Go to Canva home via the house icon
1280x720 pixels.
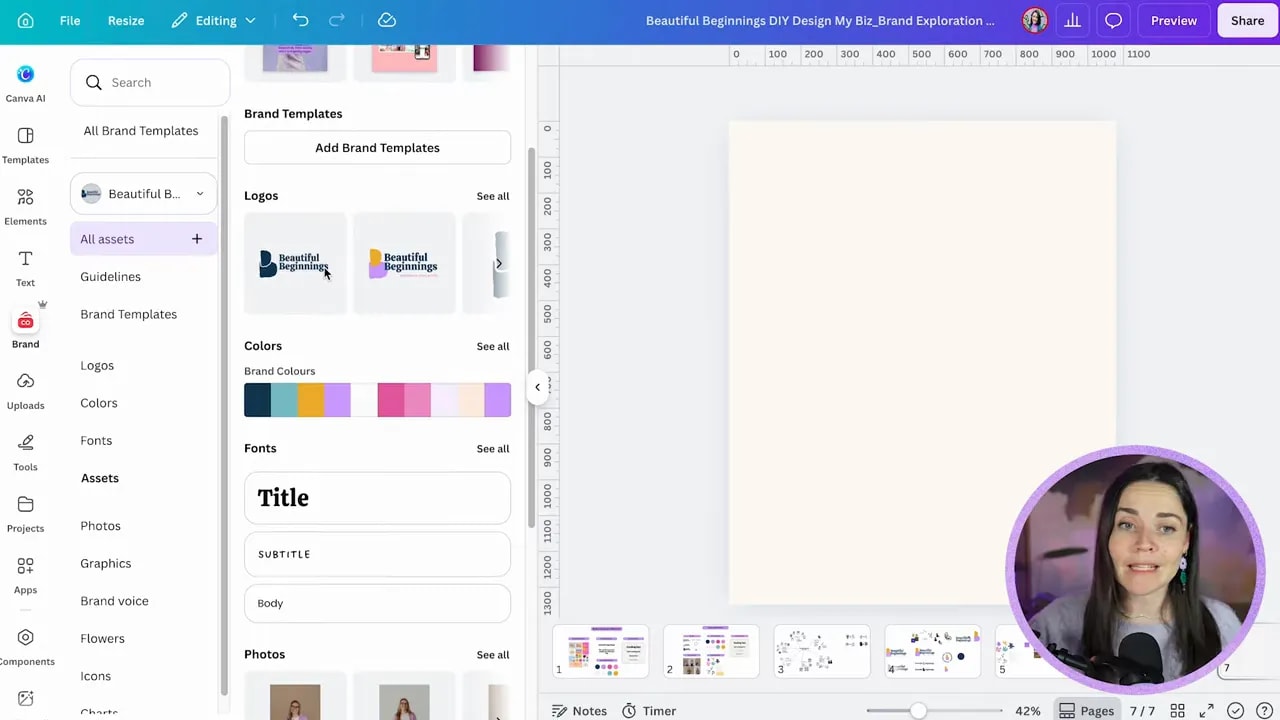coord(26,20)
